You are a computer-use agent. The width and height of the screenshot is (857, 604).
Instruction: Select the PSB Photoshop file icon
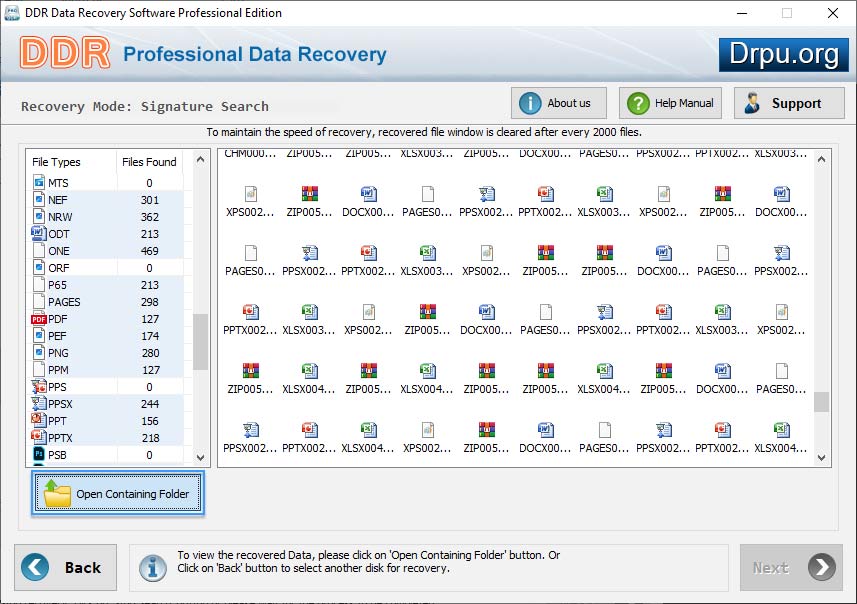[x=39, y=454]
